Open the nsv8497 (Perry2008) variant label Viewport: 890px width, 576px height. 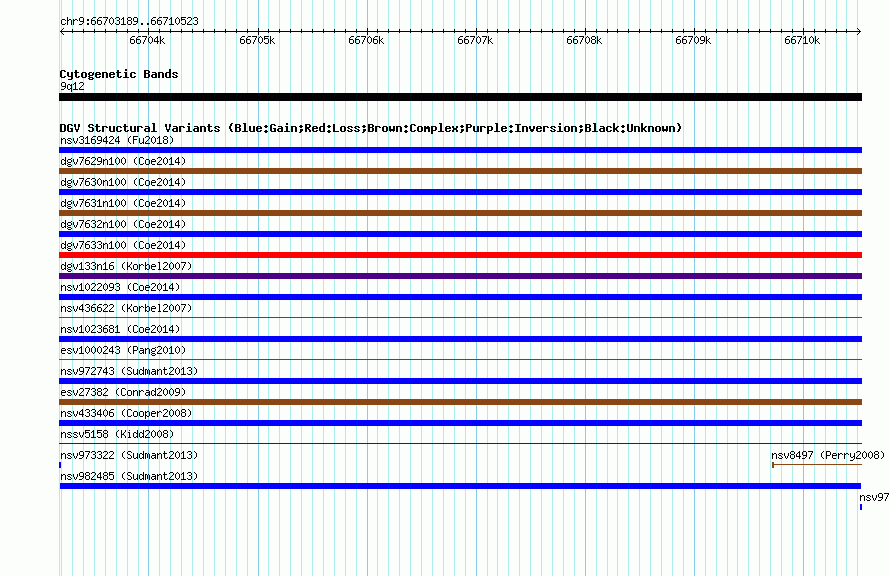pos(828,455)
